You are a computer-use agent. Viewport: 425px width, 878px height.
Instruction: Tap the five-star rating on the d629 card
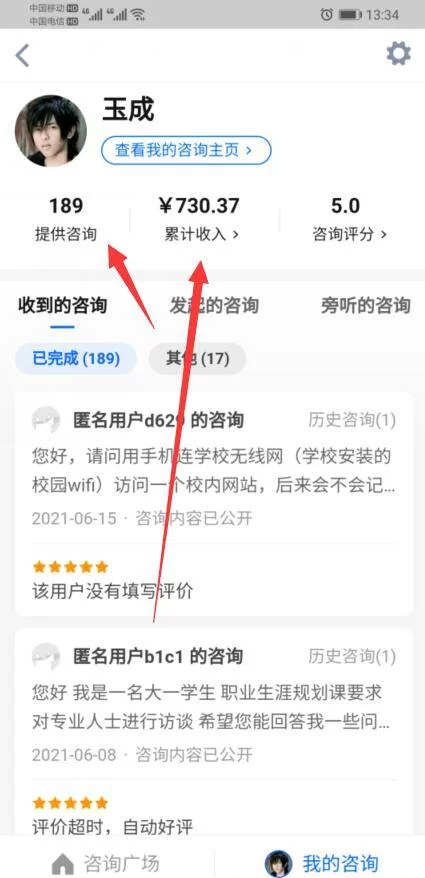tap(70, 567)
